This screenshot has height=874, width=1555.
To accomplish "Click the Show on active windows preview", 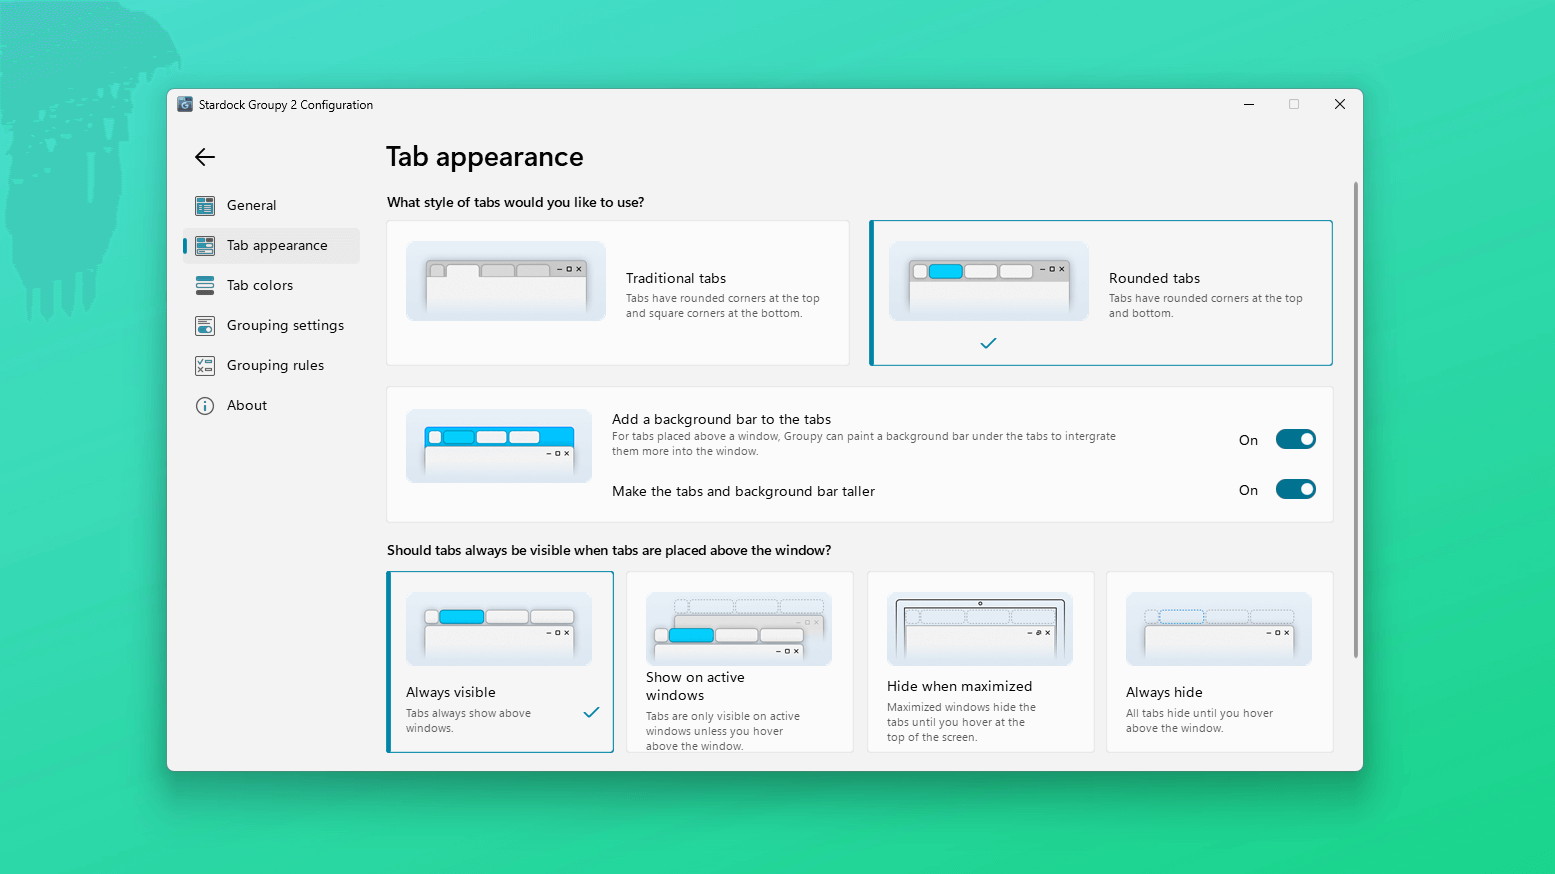I will coord(739,629).
